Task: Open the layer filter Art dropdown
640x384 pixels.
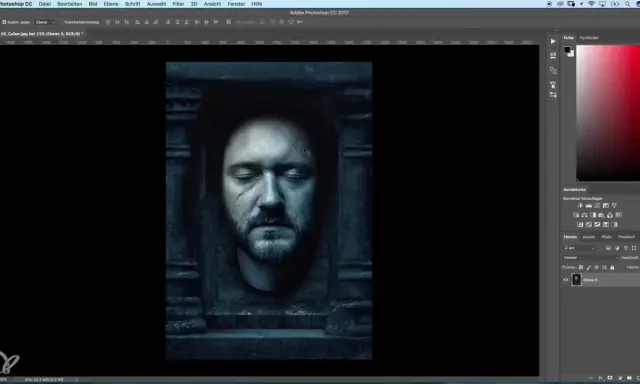Action: tap(579, 248)
